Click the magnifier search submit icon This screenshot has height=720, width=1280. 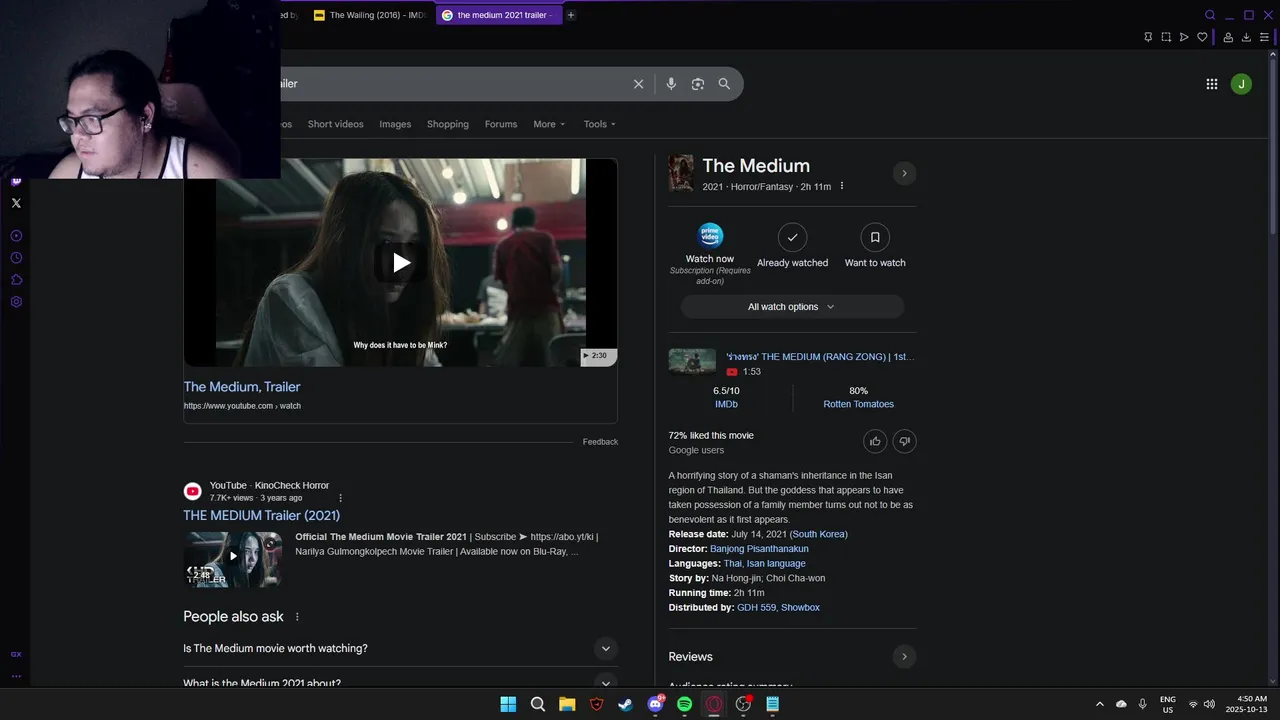click(724, 84)
